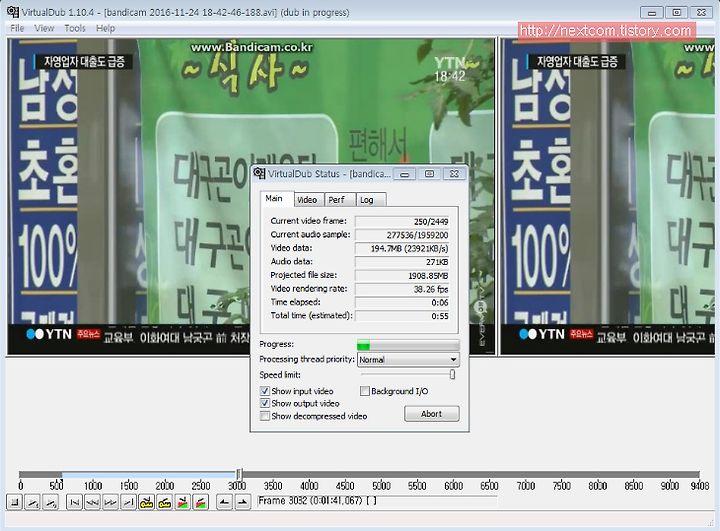Open the Help menu
This screenshot has width=720, height=531.
point(106,28)
